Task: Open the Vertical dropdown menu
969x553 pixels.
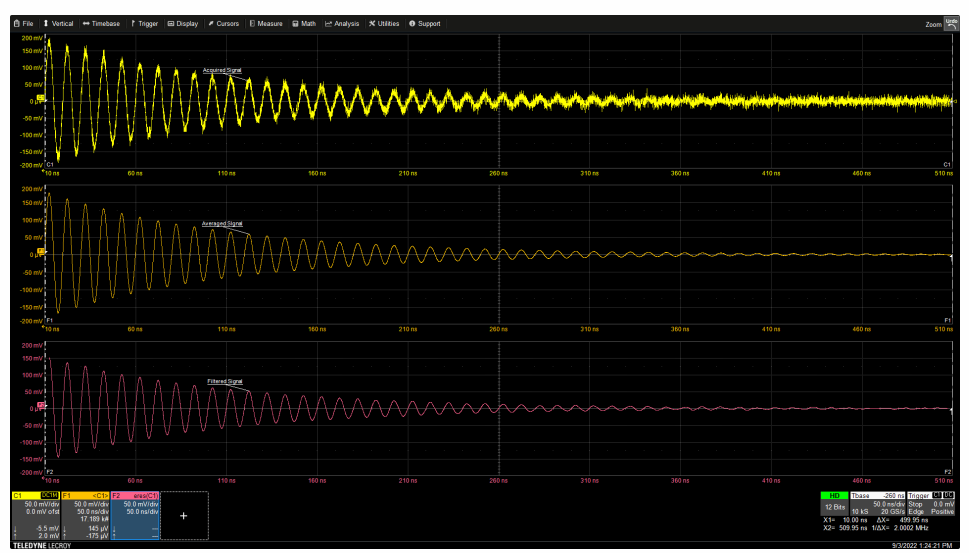Action: point(58,23)
